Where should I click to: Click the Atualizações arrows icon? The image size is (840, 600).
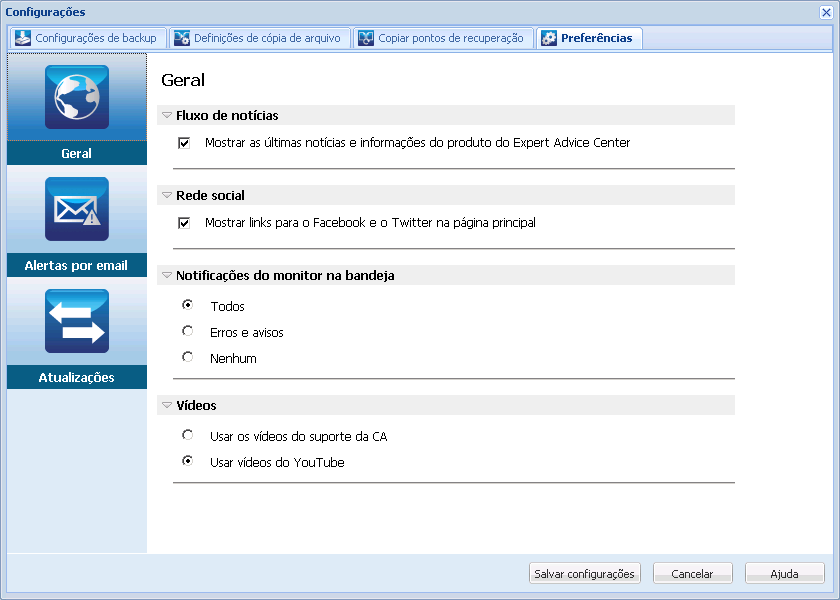pyautogui.click(x=76, y=321)
